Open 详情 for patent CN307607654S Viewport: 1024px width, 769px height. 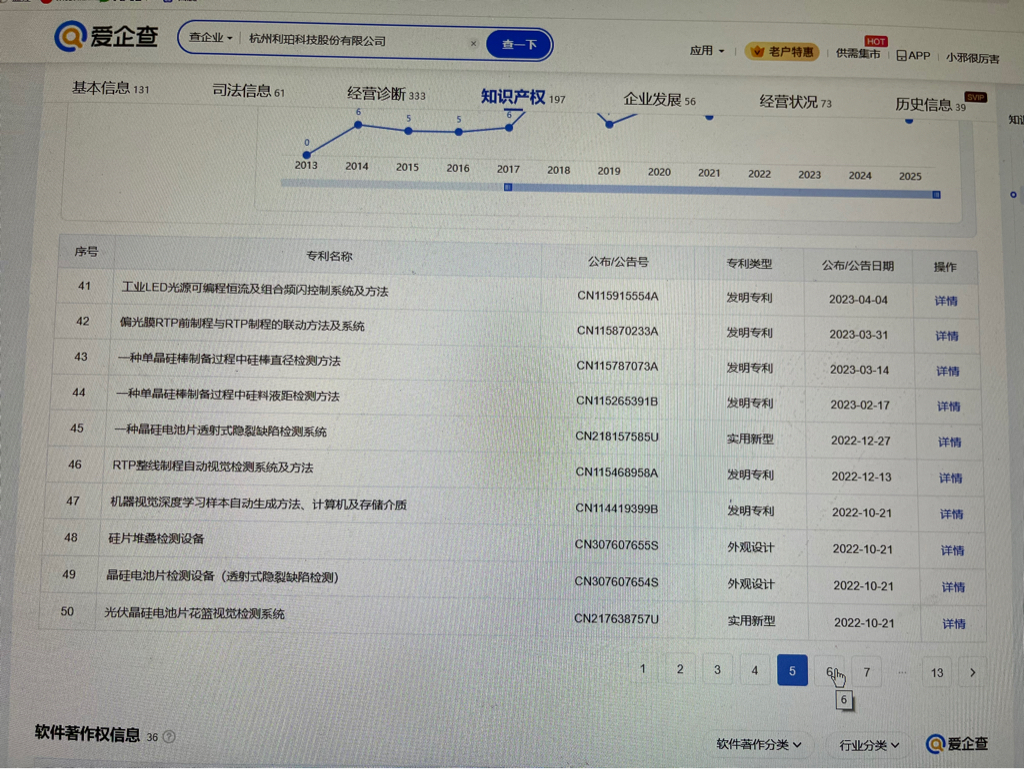point(953,588)
